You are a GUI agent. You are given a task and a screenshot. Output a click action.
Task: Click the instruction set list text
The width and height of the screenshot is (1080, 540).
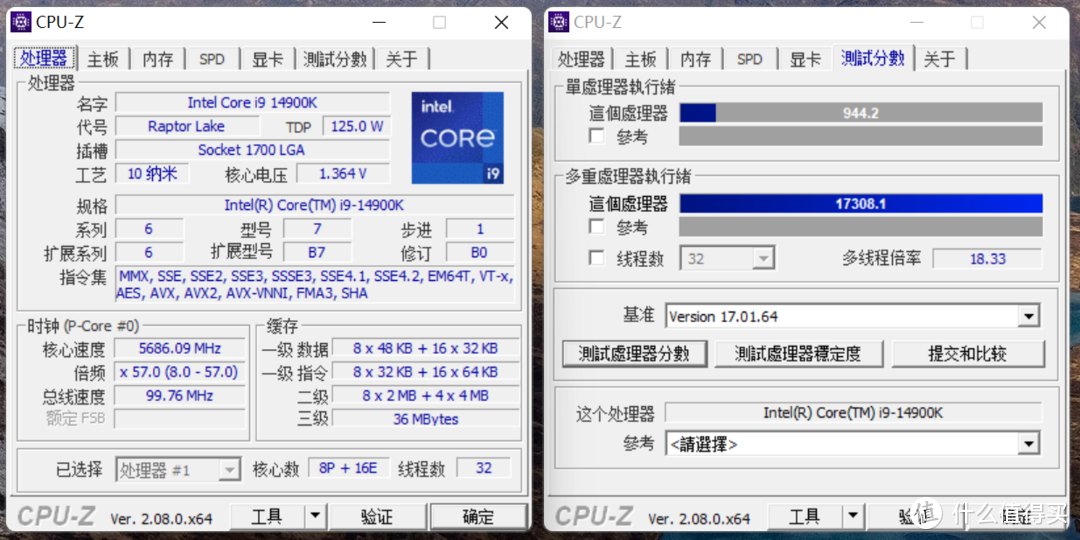[315, 284]
